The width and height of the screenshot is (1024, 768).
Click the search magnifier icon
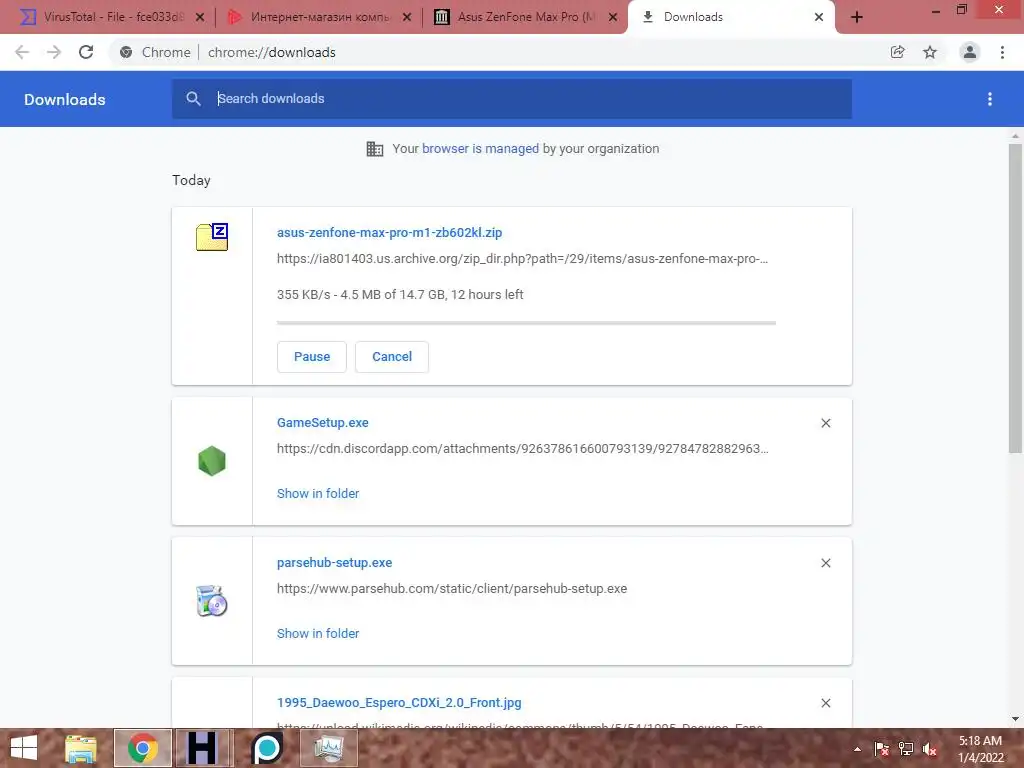point(193,99)
